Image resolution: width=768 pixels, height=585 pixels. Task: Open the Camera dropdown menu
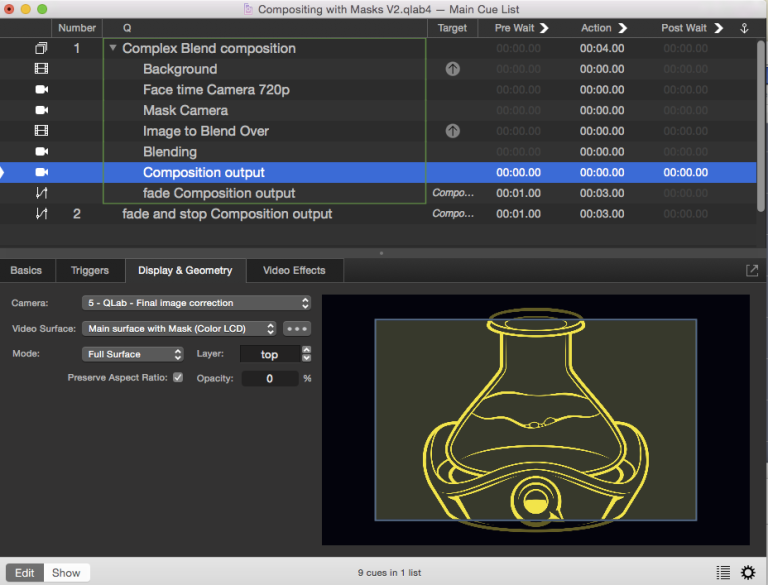[x=196, y=303]
